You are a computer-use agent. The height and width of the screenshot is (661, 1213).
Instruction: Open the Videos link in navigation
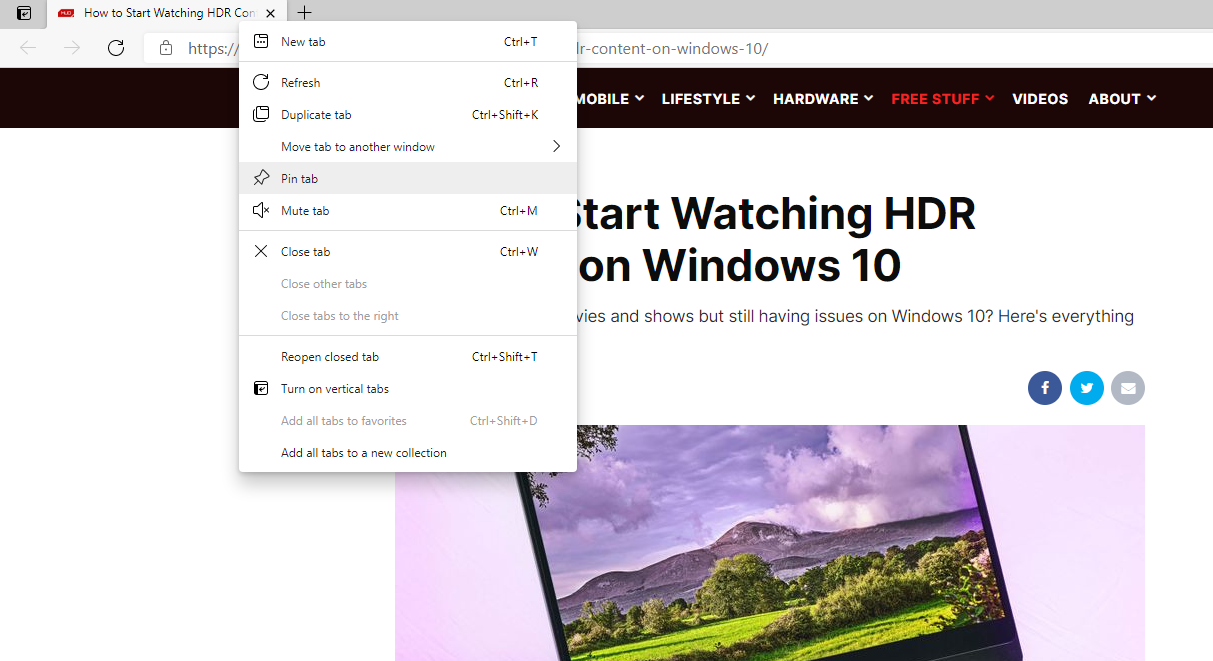coord(1040,99)
